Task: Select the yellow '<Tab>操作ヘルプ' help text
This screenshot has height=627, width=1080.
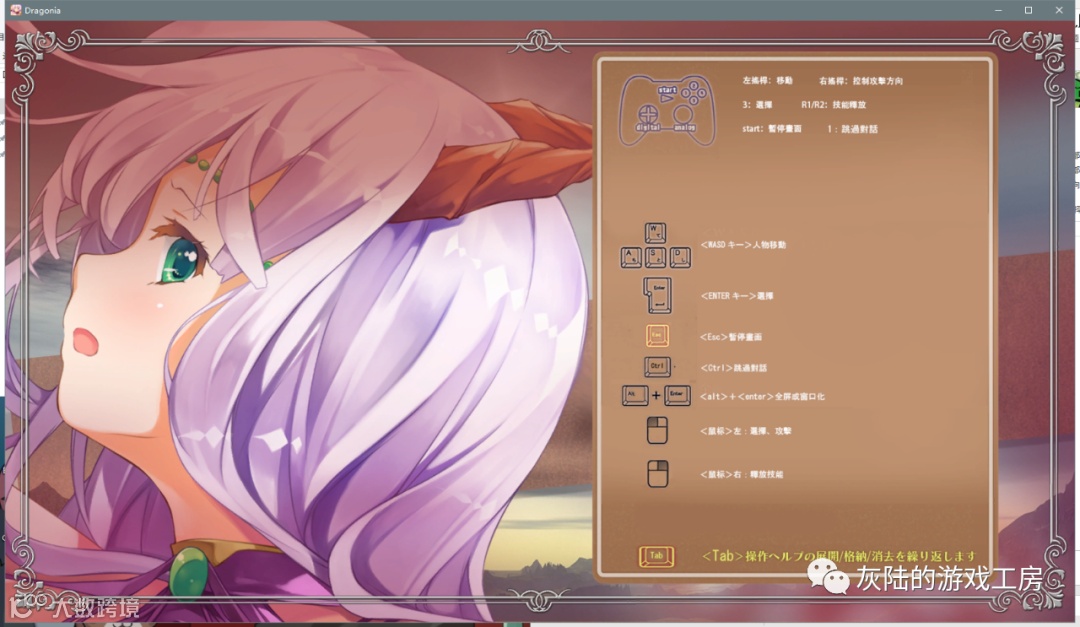Action: point(839,555)
